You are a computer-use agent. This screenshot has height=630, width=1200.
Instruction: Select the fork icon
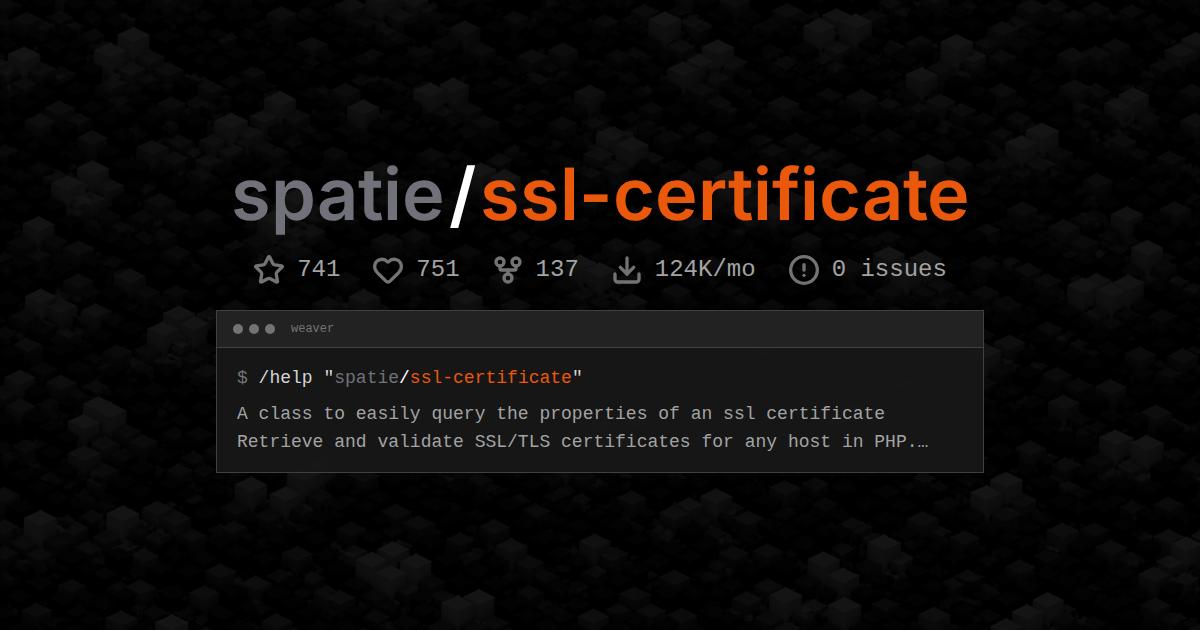pyautogui.click(x=507, y=268)
